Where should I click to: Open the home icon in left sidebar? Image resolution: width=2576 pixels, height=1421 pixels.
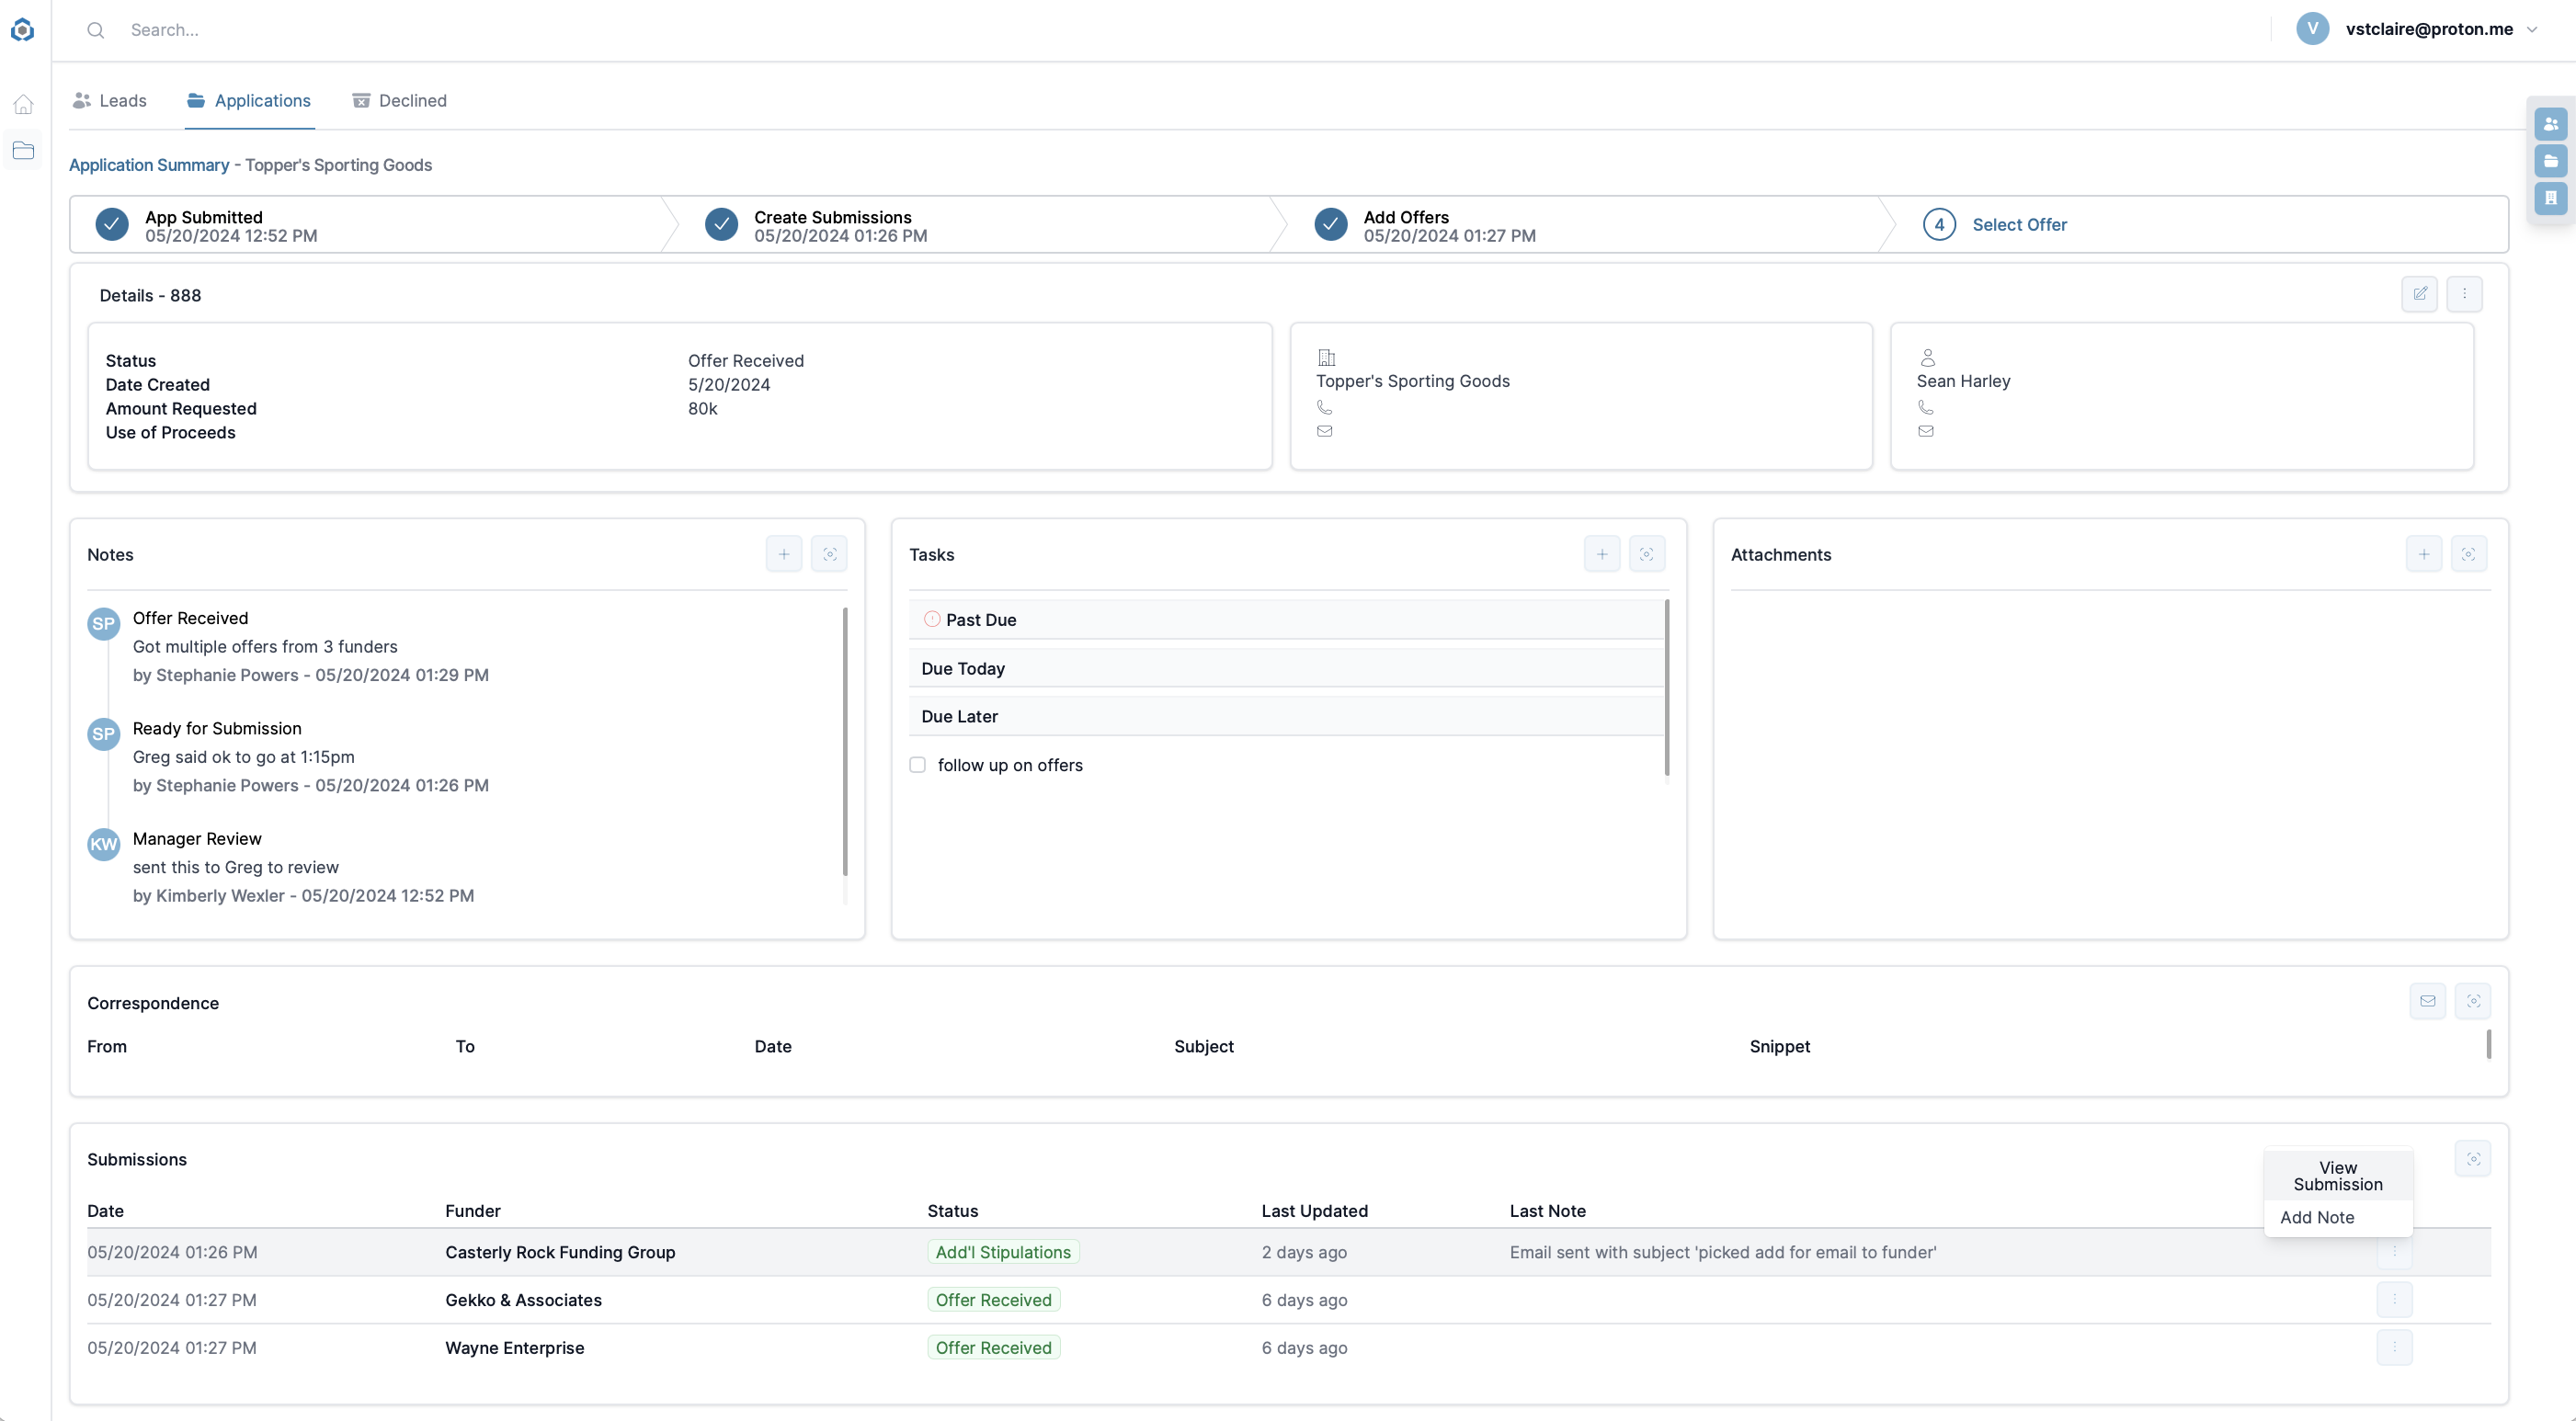[x=23, y=104]
